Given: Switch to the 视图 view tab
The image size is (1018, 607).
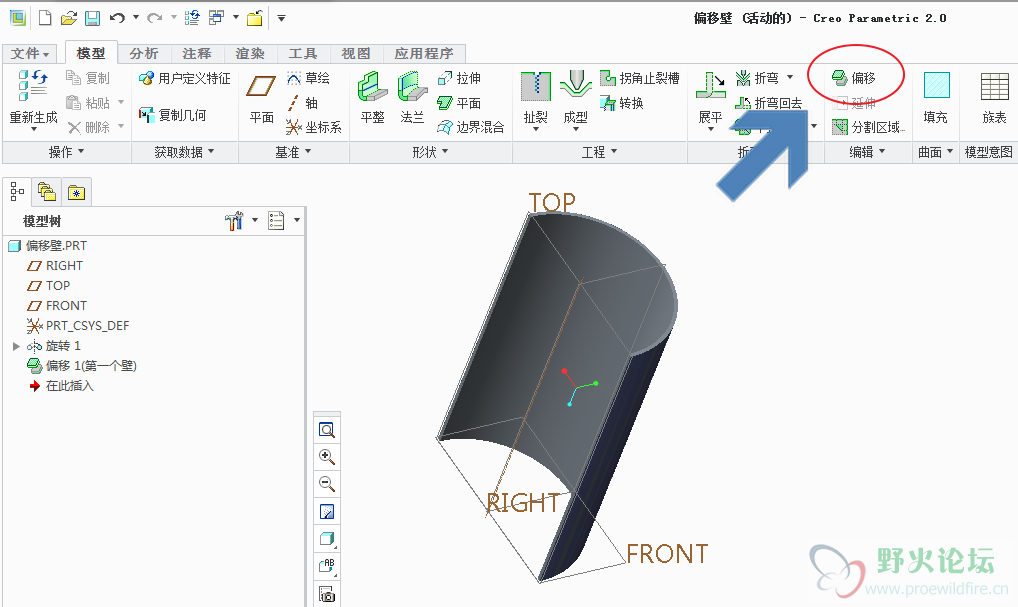Looking at the screenshot, I should click(356, 53).
